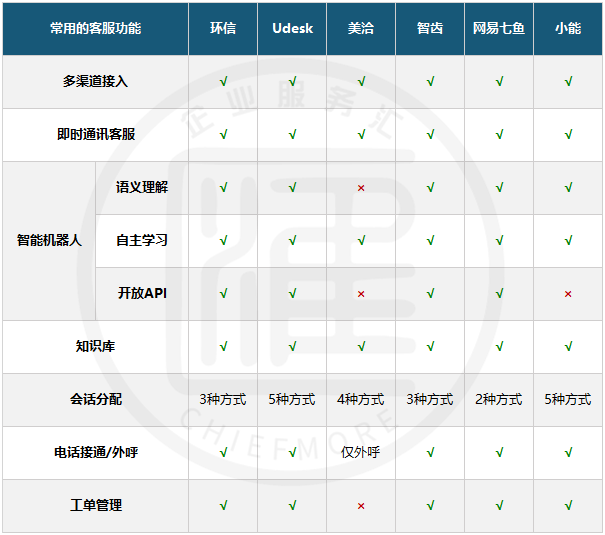Image resolution: width=605 pixels, height=535 pixels.
Task: Click Udesk's 5种方式 cell
Action: 292,399
